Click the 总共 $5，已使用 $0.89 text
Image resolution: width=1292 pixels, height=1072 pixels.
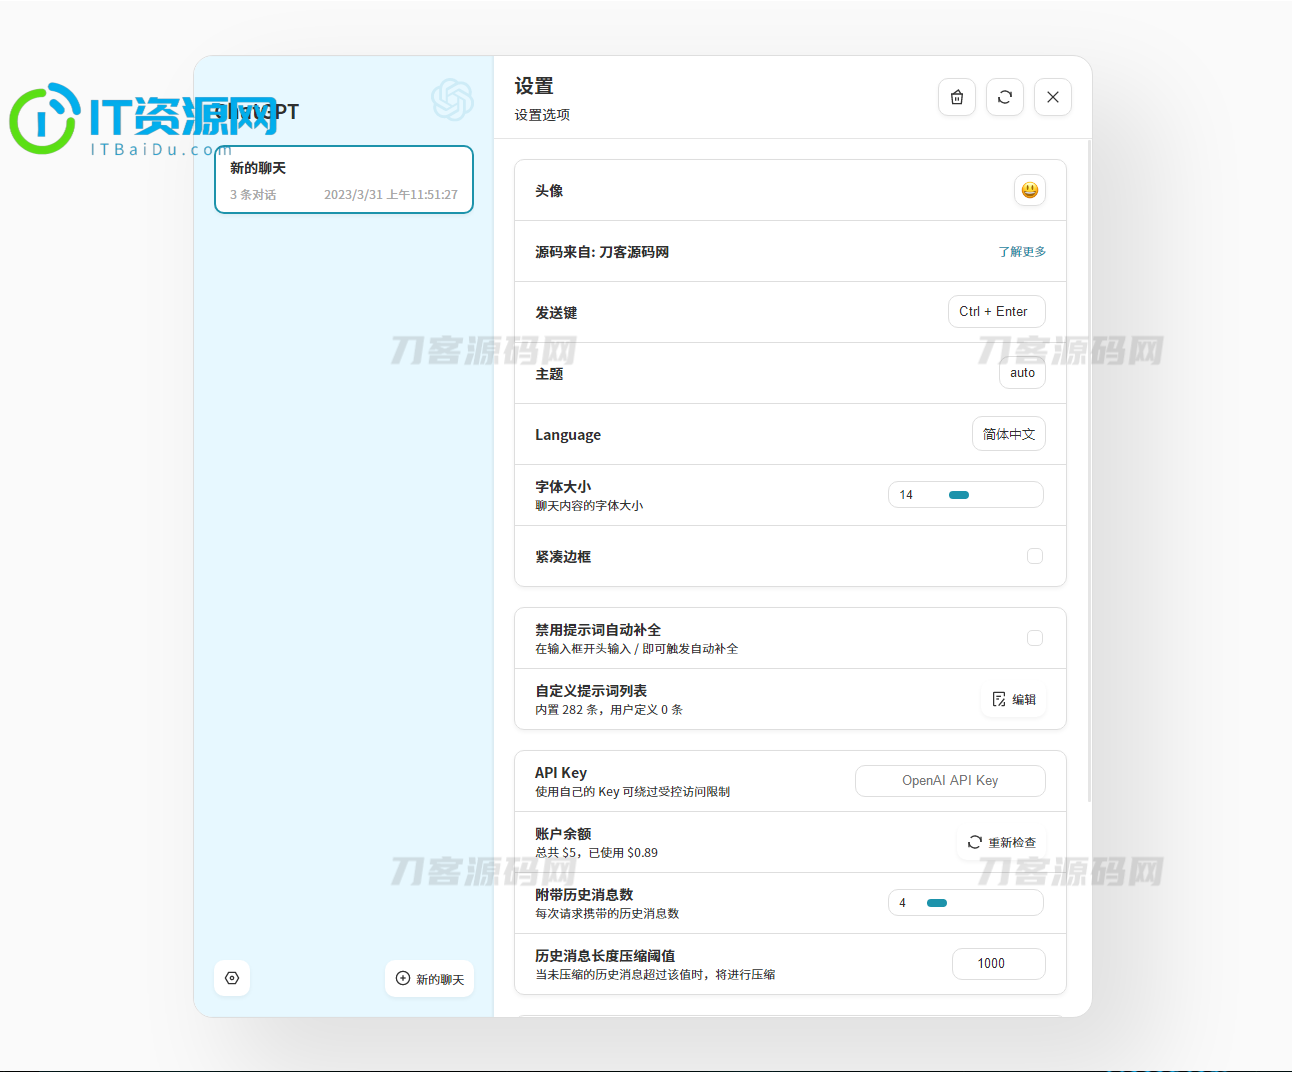tap(596, 853)
